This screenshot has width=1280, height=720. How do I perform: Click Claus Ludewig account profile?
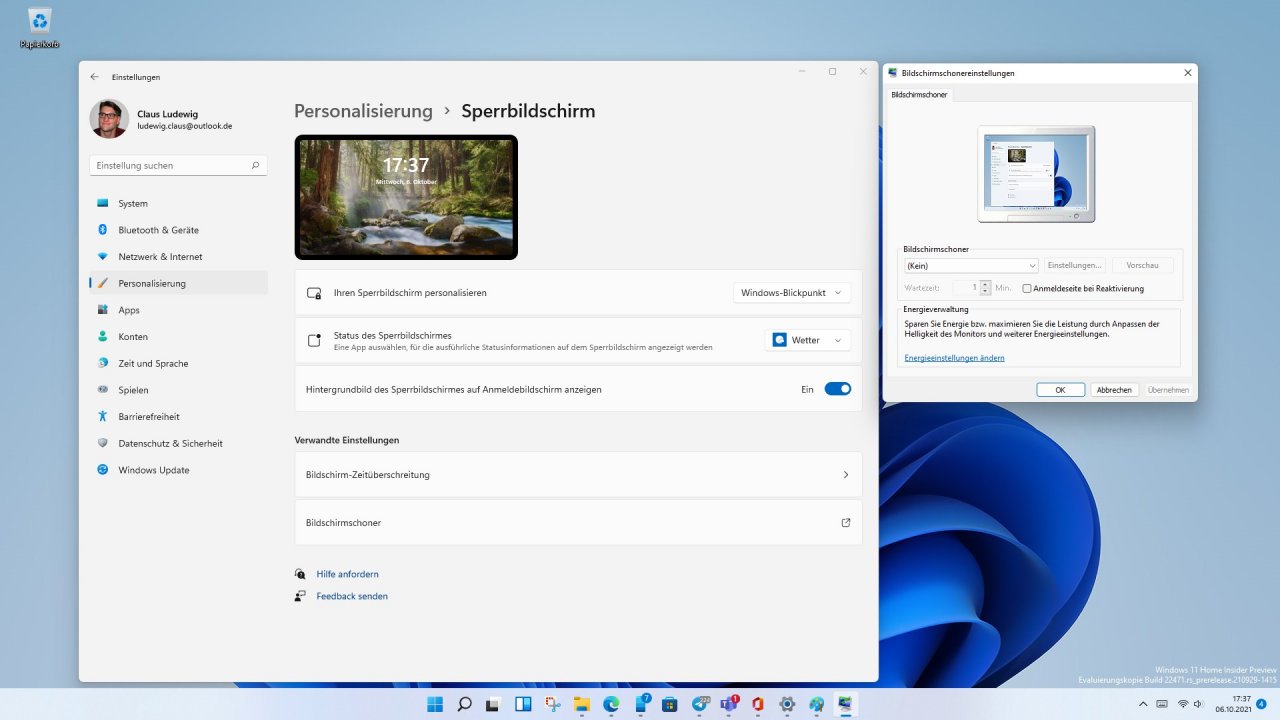(161, 120)
